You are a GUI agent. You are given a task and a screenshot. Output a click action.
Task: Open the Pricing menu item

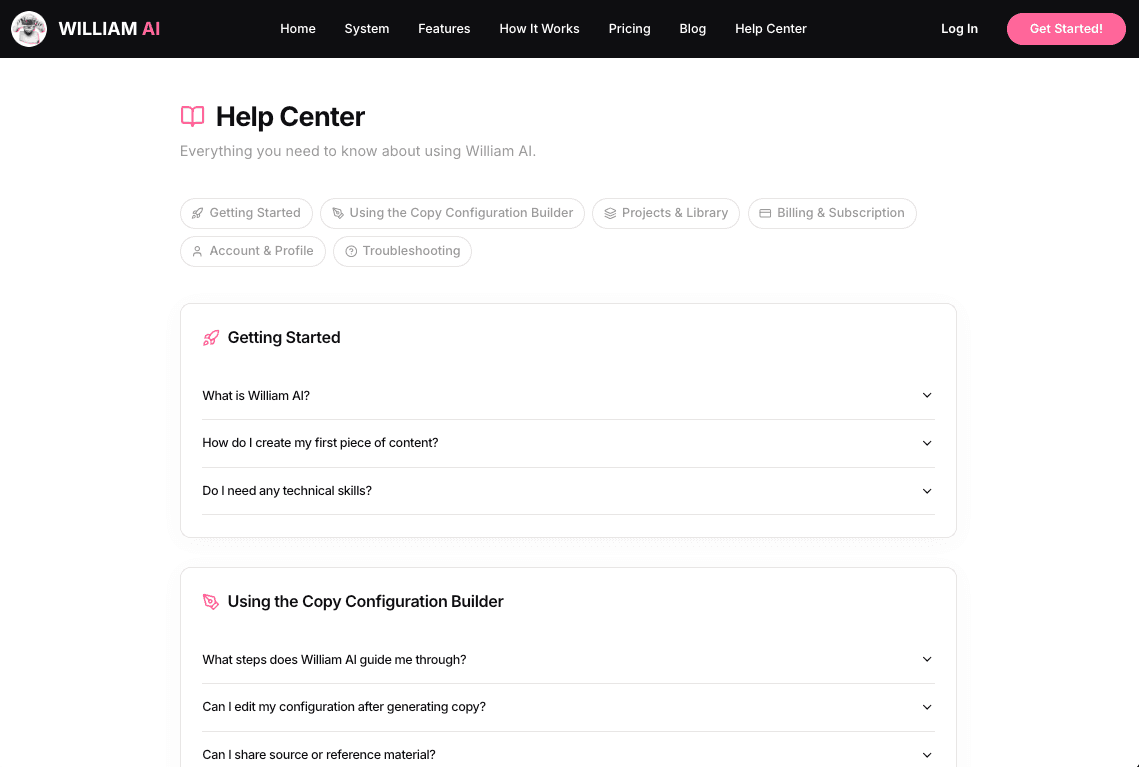tap(629, 29)
